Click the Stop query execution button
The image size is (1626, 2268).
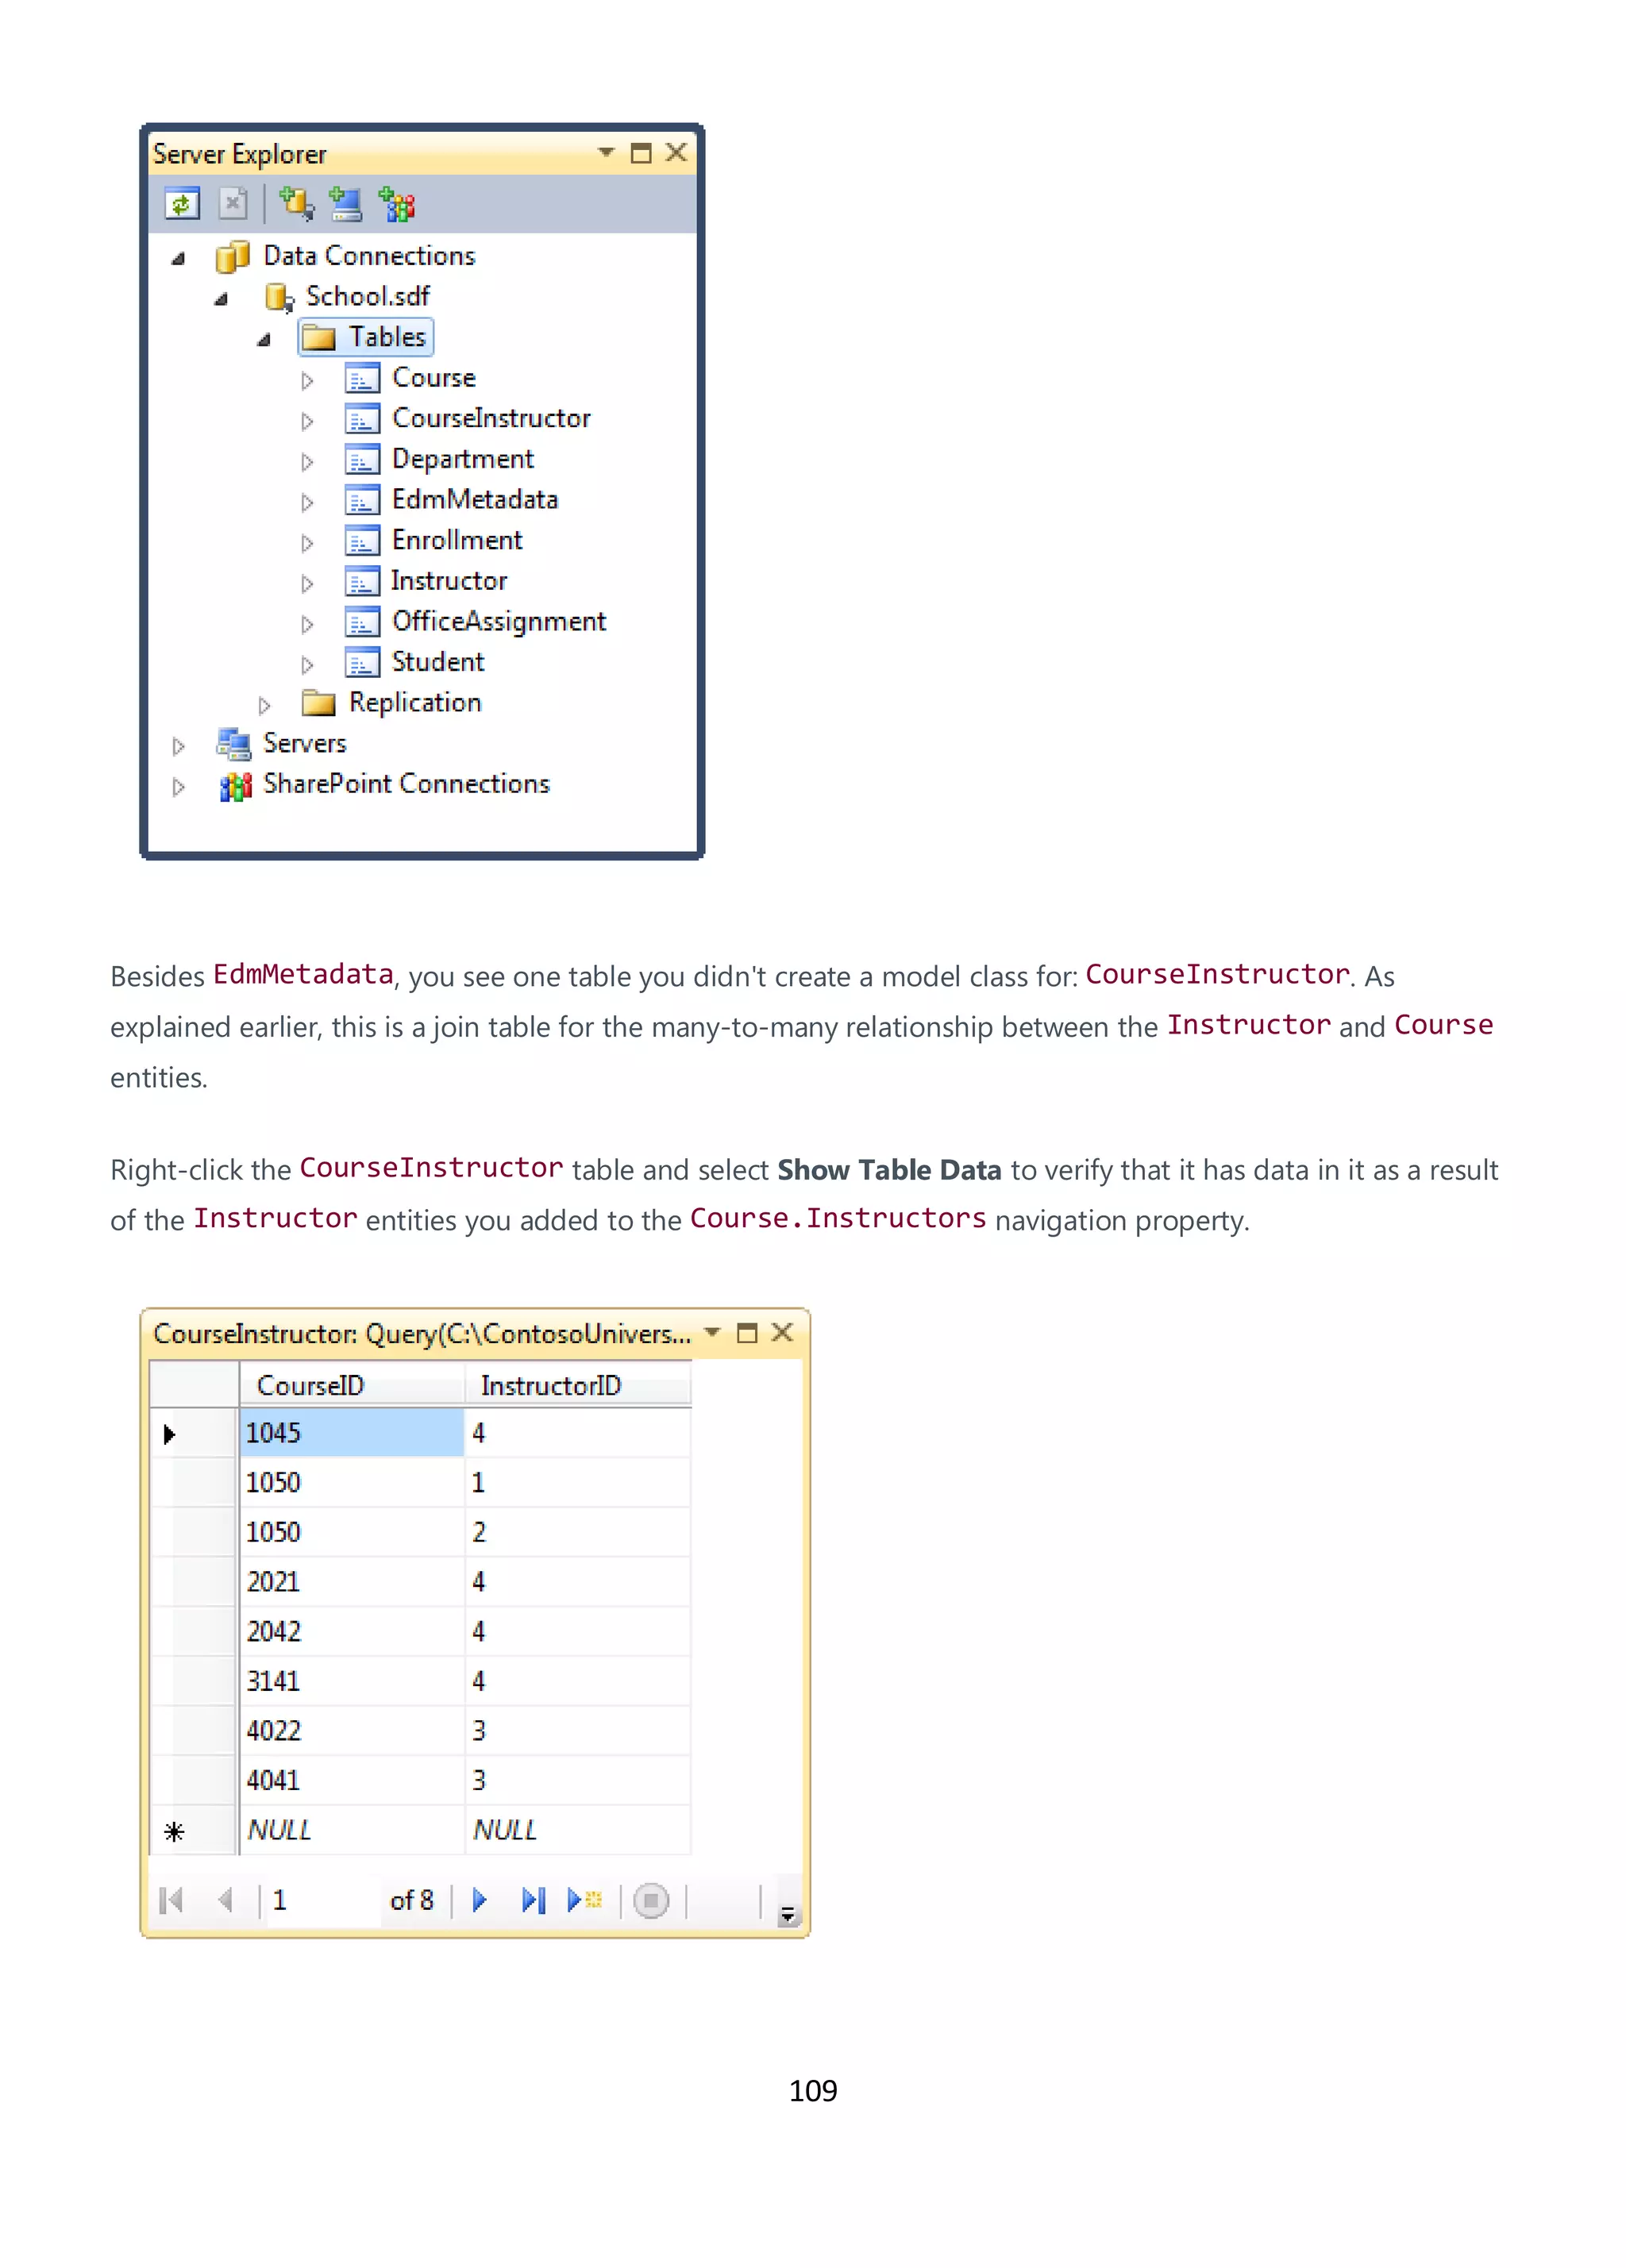click(x=651, y=1900)
